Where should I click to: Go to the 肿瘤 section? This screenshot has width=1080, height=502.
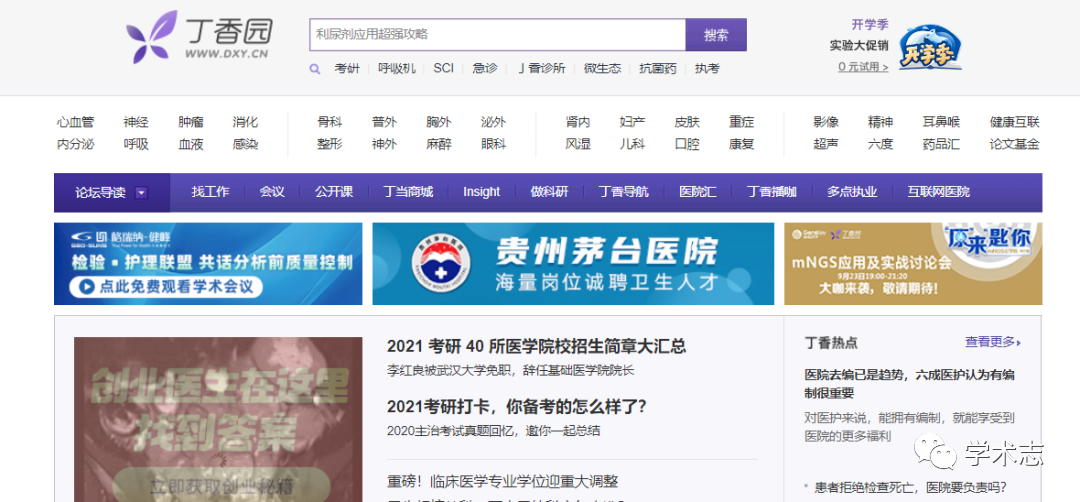coord(191,123)
